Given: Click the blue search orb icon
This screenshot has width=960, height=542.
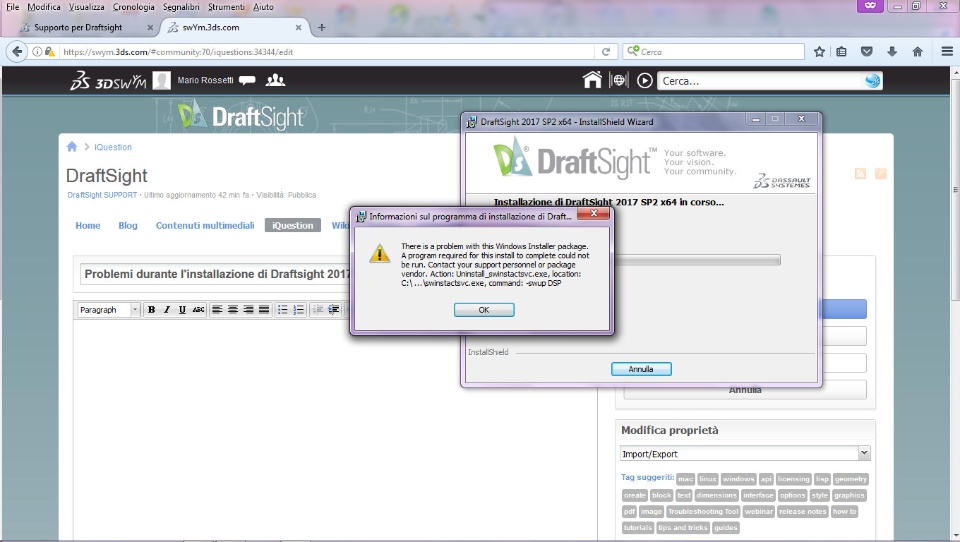Looking at the screenshot, I should (x=872, y=81).
